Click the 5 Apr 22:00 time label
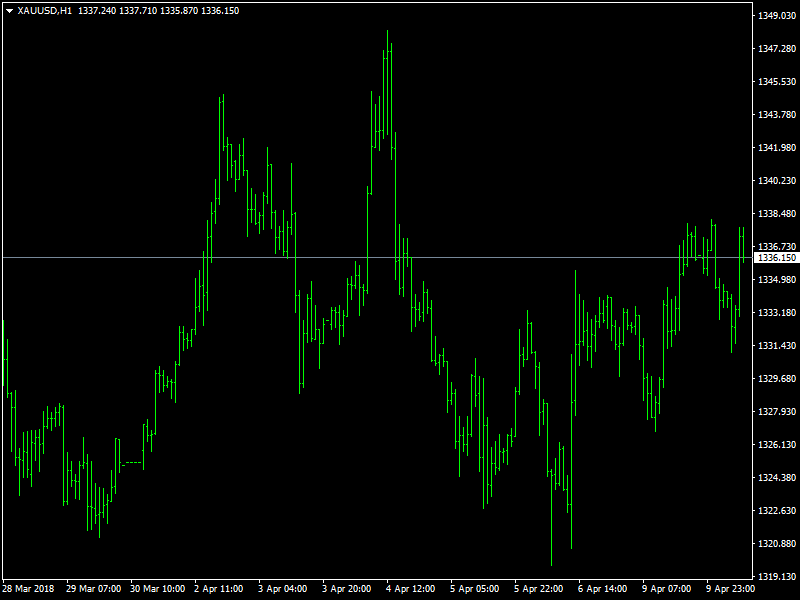Viewport: 800px width, 600px height. point(538,589)
